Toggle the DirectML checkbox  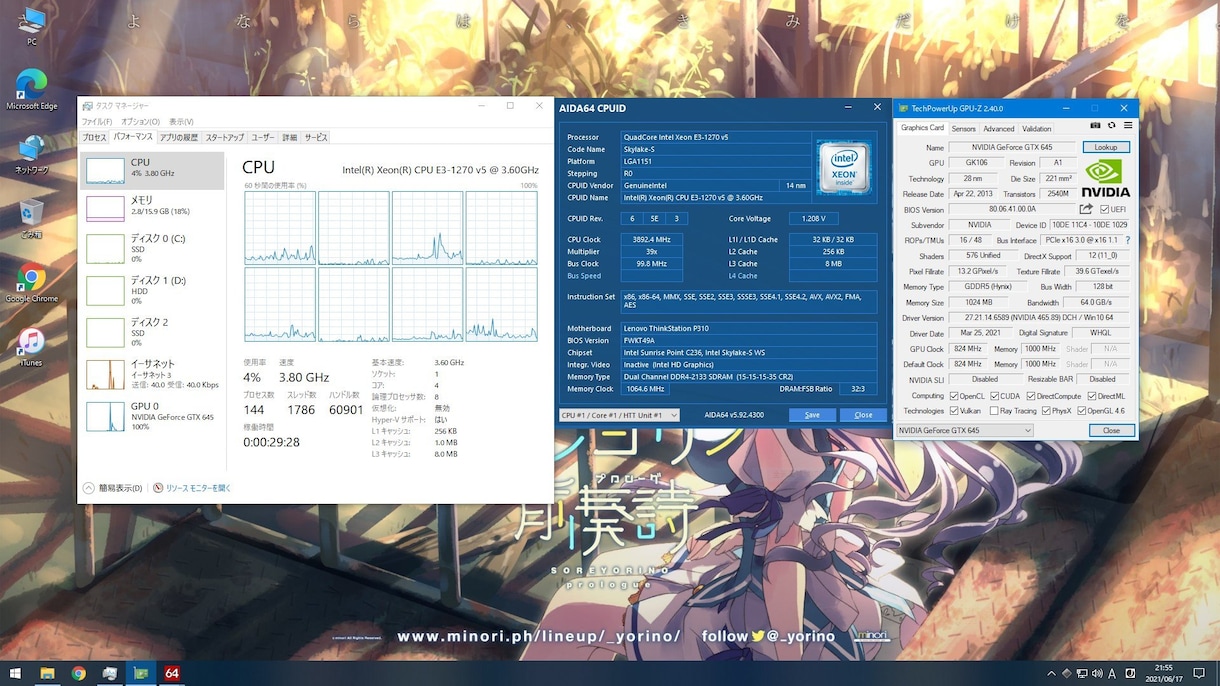[x=1091, y=396]
